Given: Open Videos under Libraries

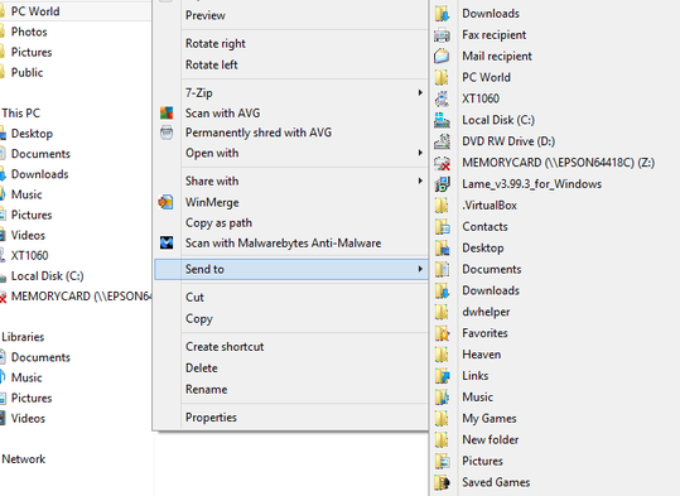Looking at the screenshot, I should [x=28, y=418].
